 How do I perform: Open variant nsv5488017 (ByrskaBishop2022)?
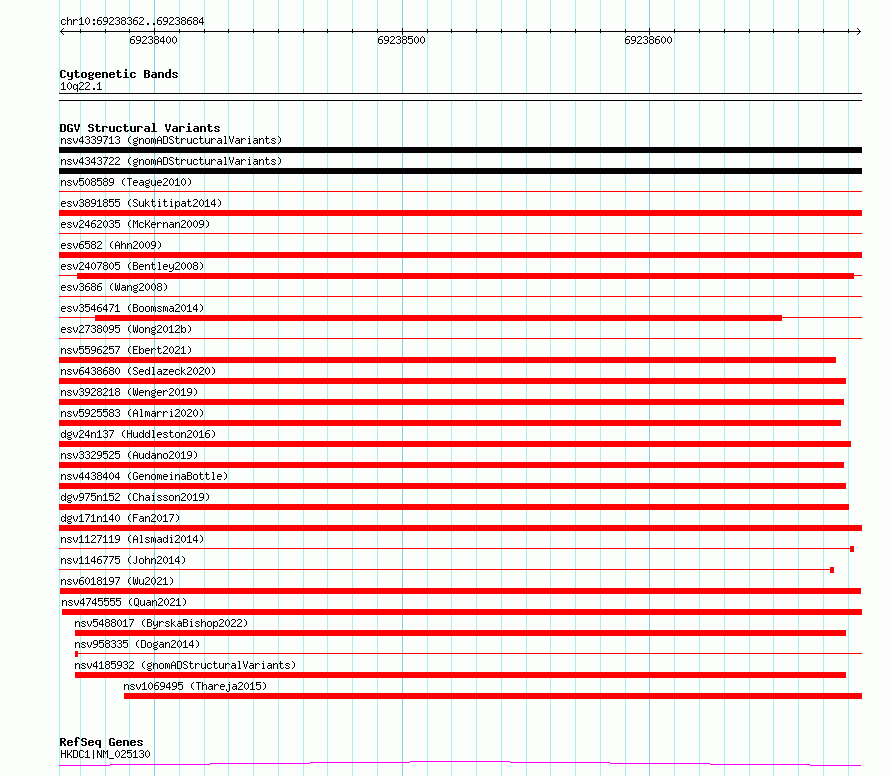point(161,623)
